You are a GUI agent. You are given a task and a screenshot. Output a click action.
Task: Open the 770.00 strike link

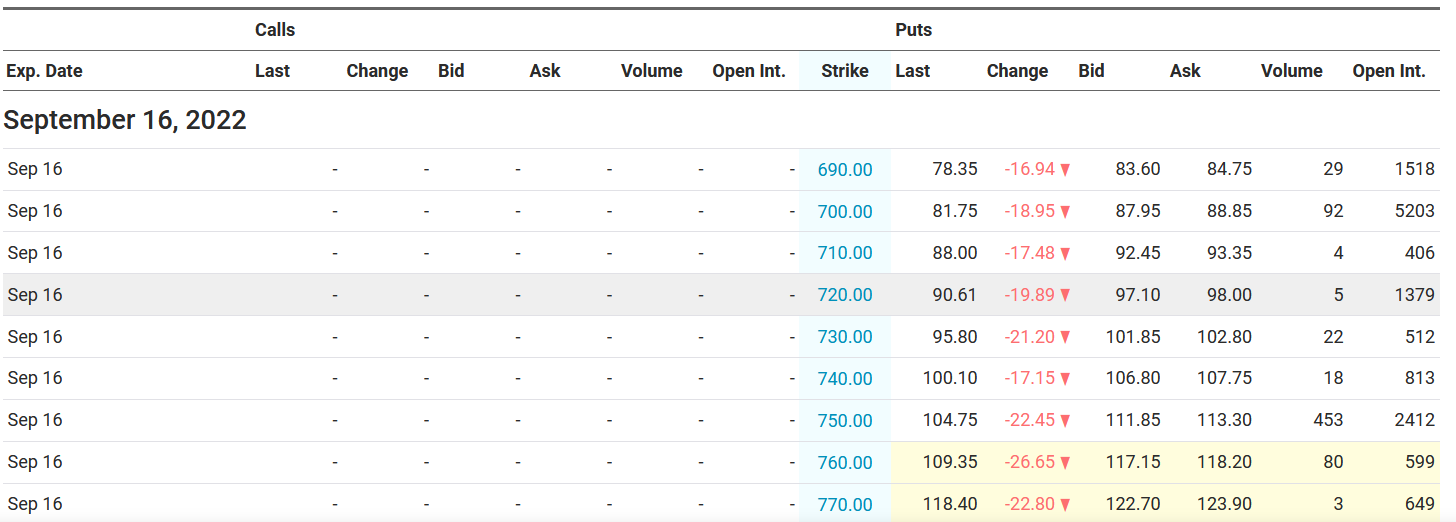pyautogui.click(x=845, y=505)
